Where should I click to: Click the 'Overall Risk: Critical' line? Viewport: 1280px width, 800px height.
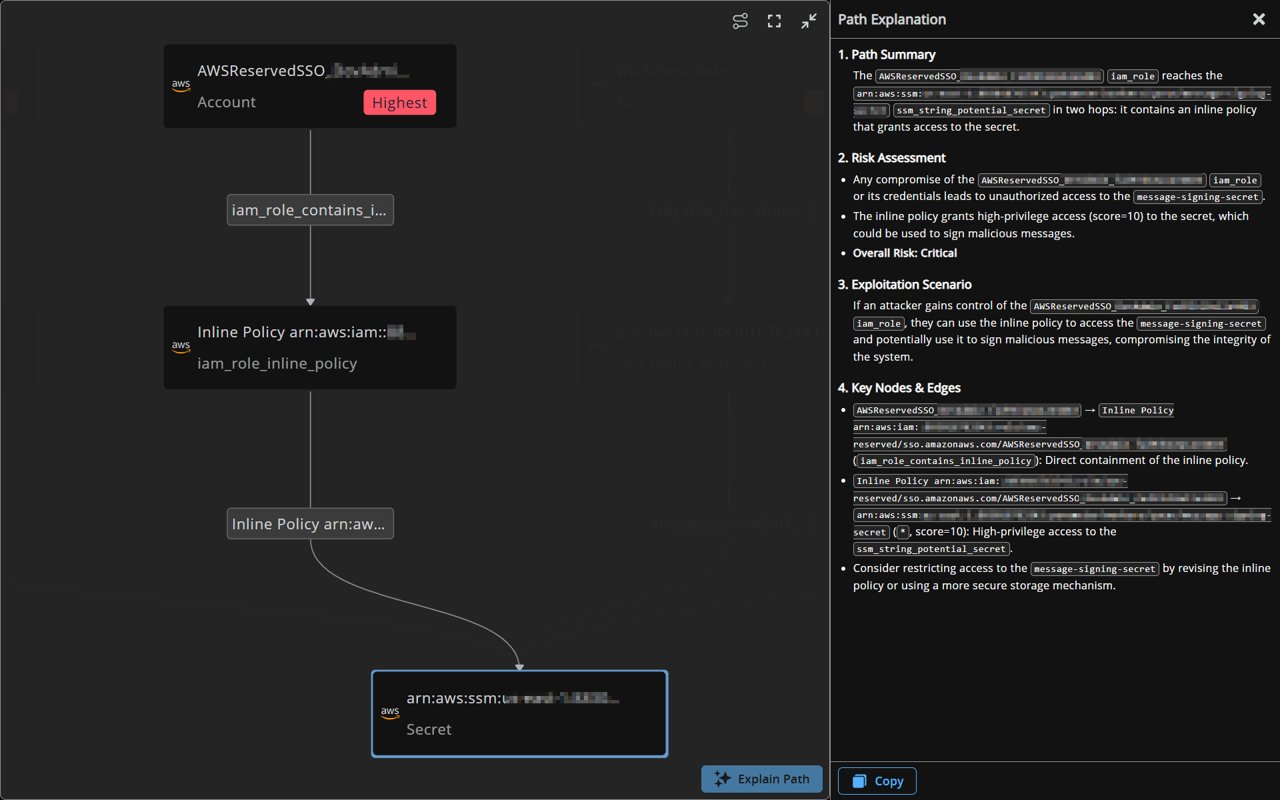click(905, 253)
